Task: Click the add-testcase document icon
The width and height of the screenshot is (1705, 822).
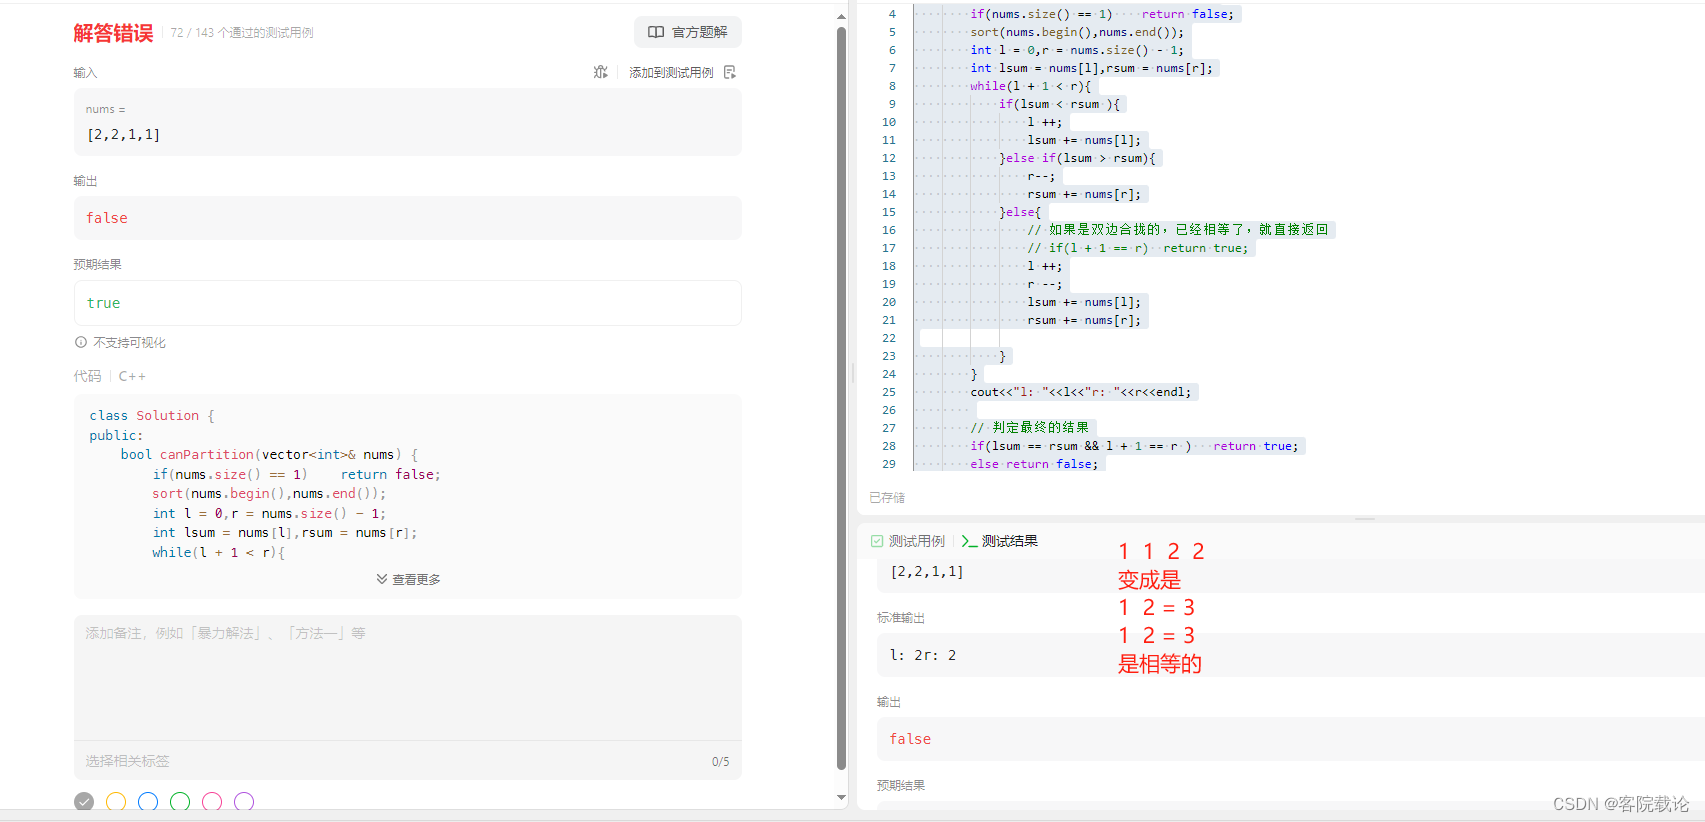Action: point(730,72)
